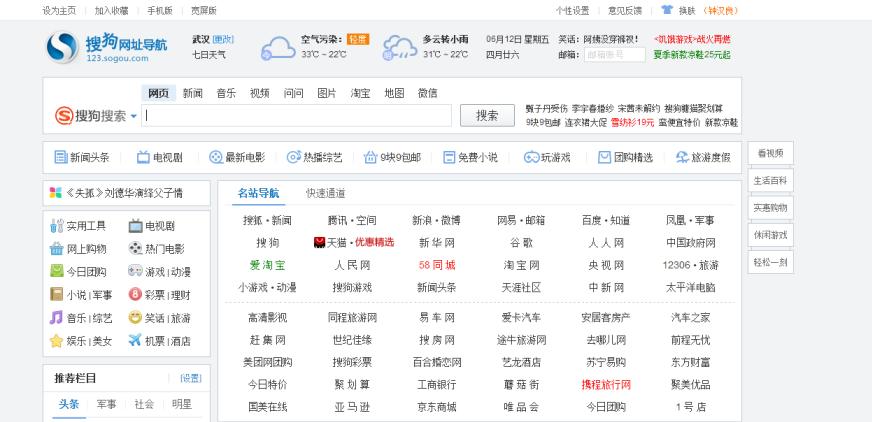Click the 笑话 smiley face icon
Image resolution: width=872 pixels, height=422 pixels.
tap(135, 317)
